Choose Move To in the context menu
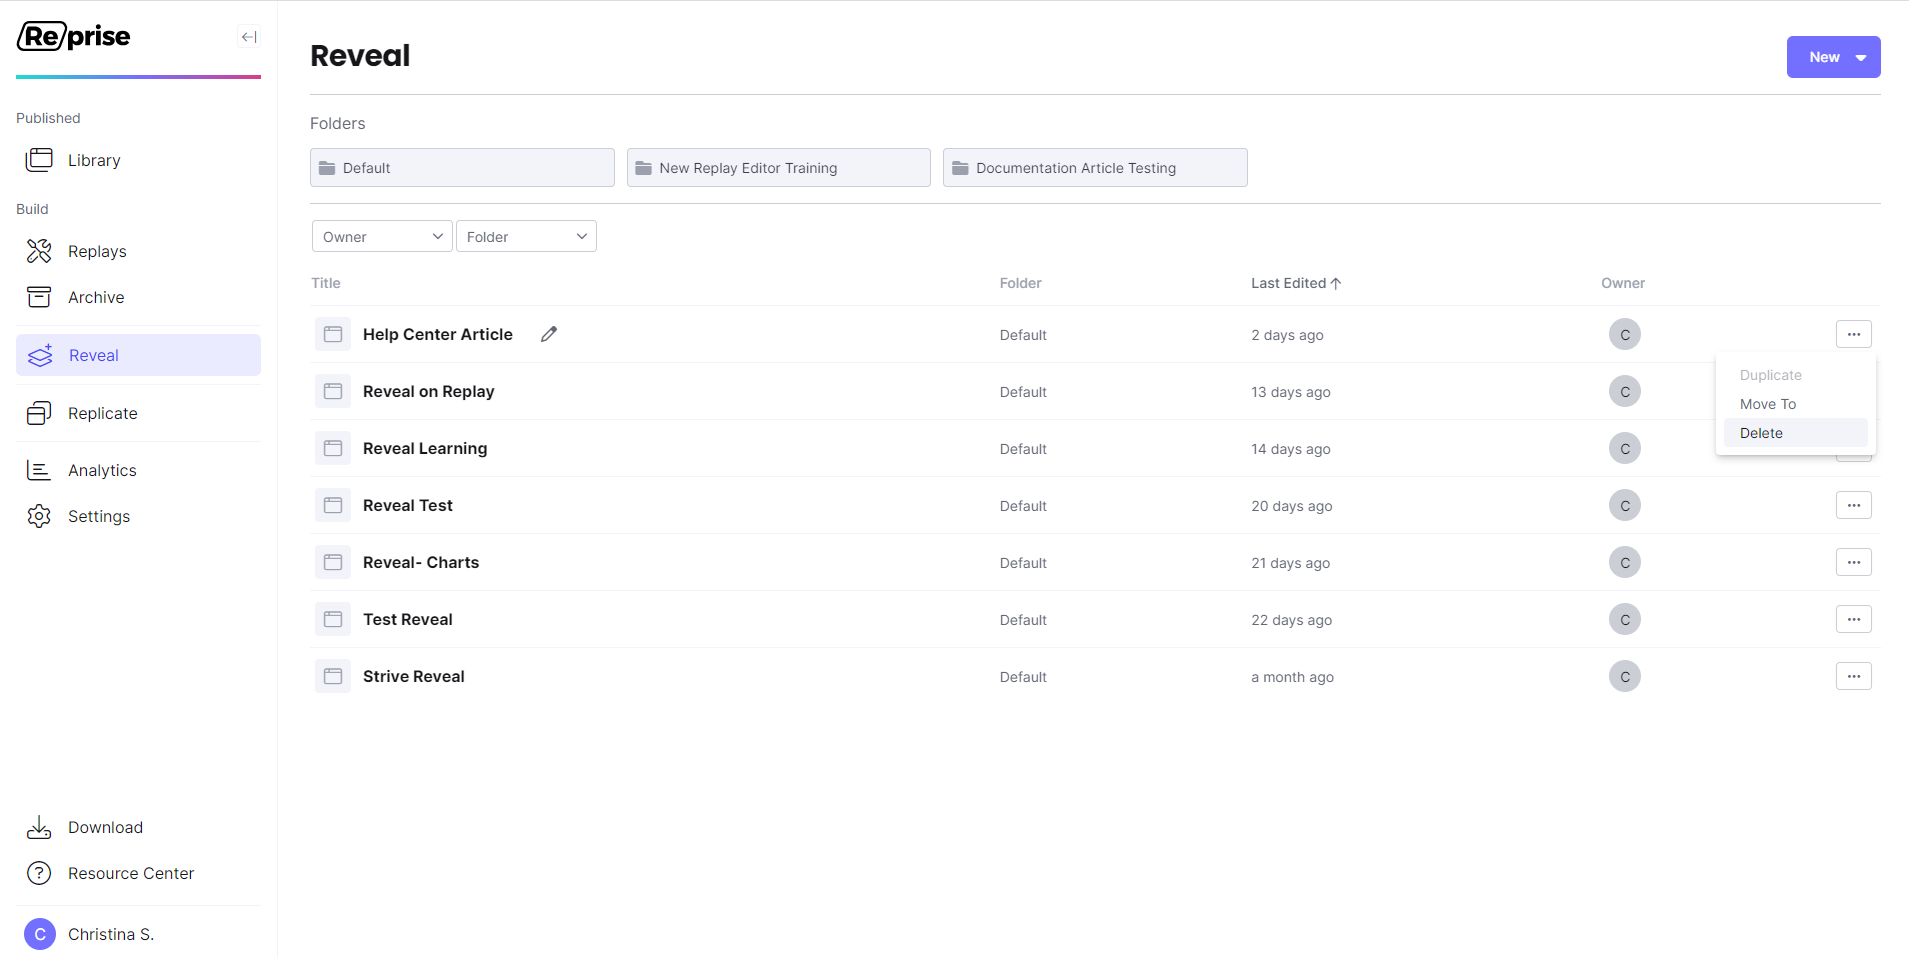 [x=1796, y=404]
